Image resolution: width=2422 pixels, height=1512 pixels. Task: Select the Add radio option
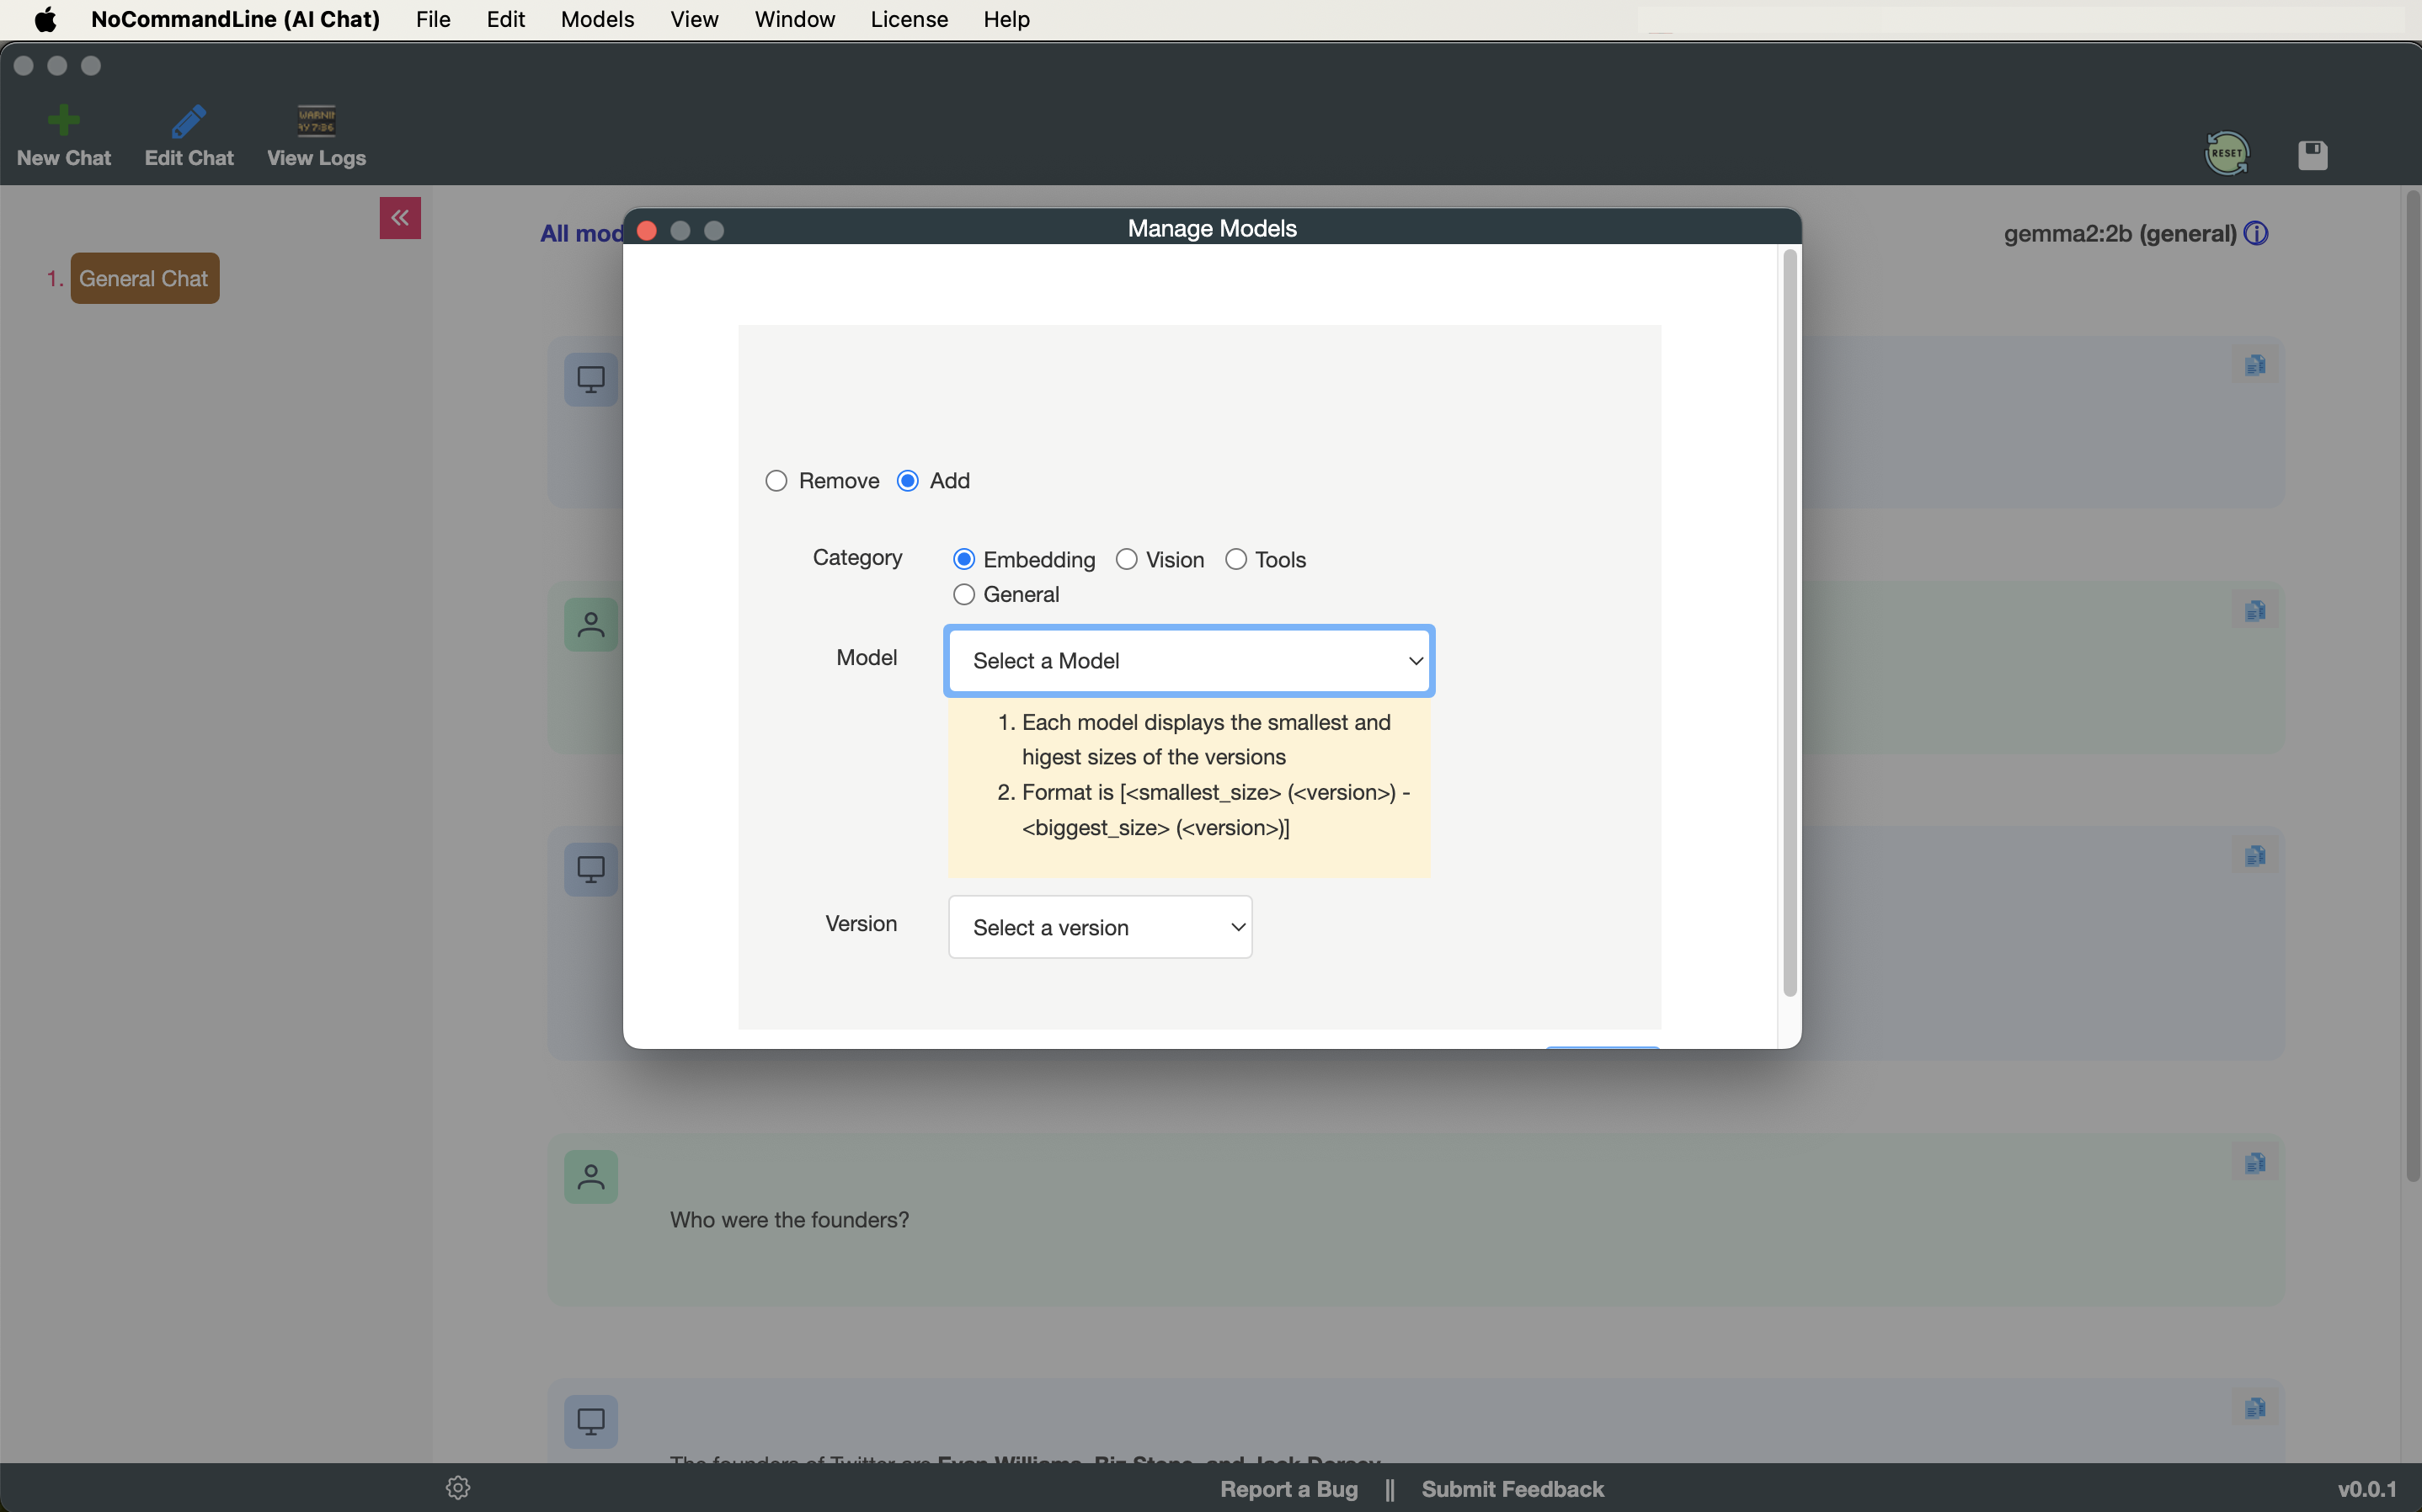(907, 481)
